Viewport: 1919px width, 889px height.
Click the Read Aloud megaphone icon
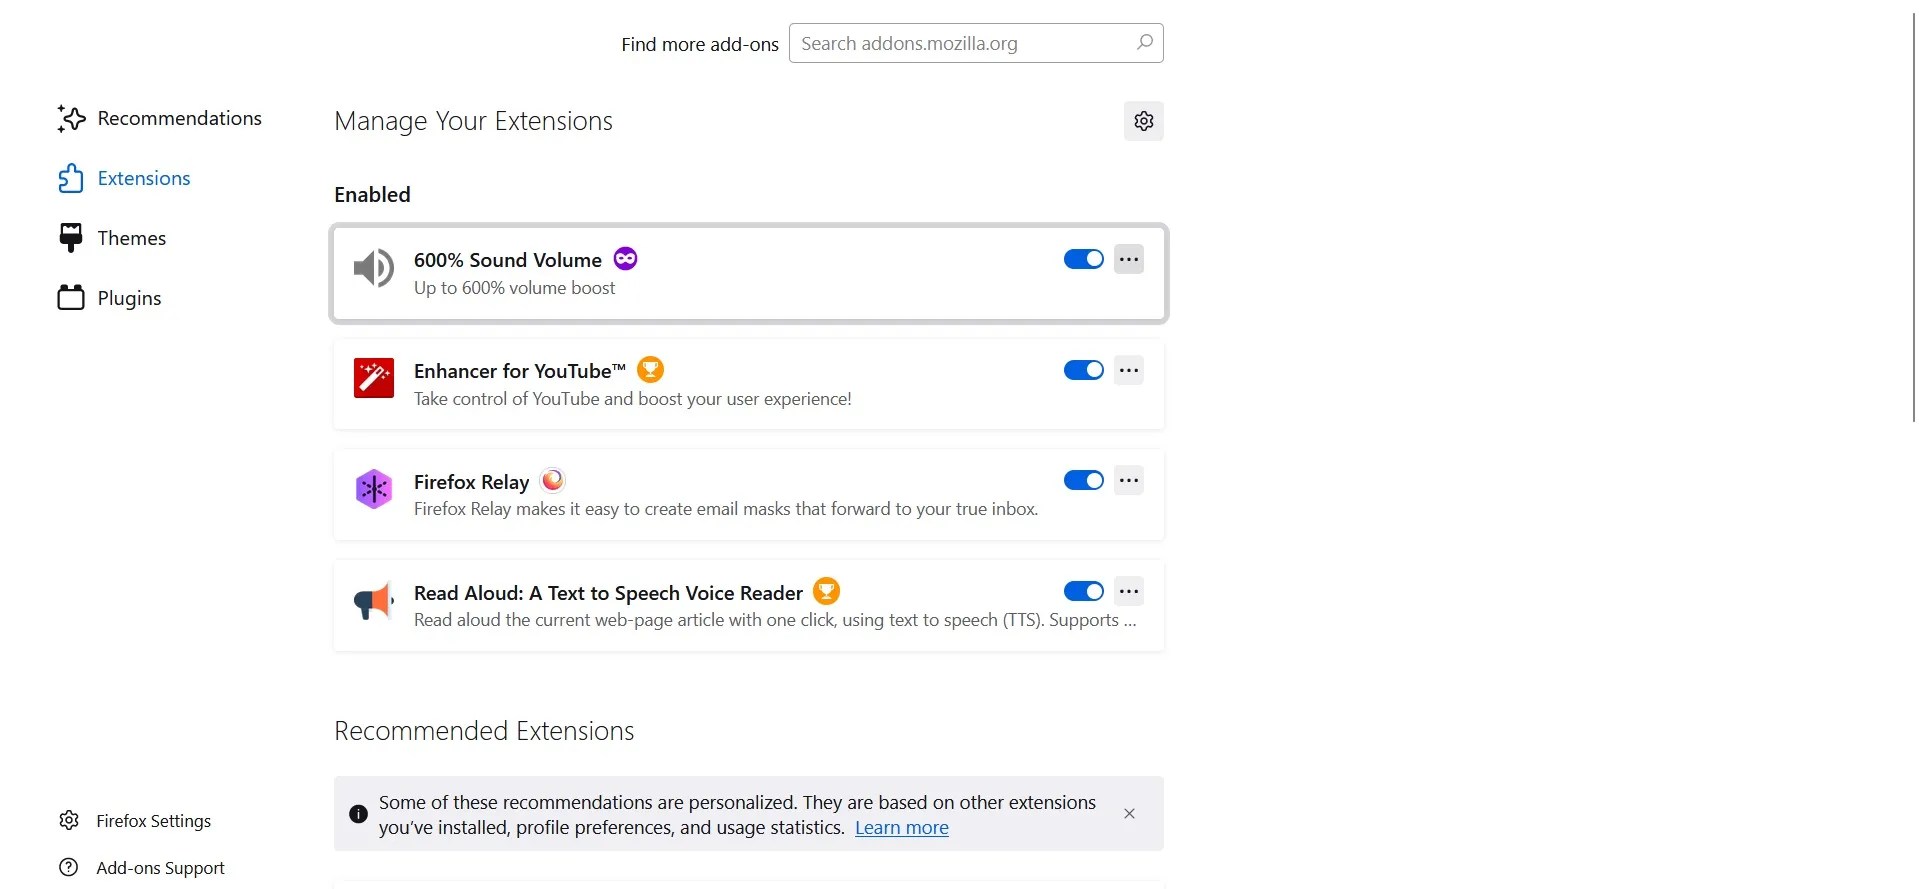tap(372, 600)
